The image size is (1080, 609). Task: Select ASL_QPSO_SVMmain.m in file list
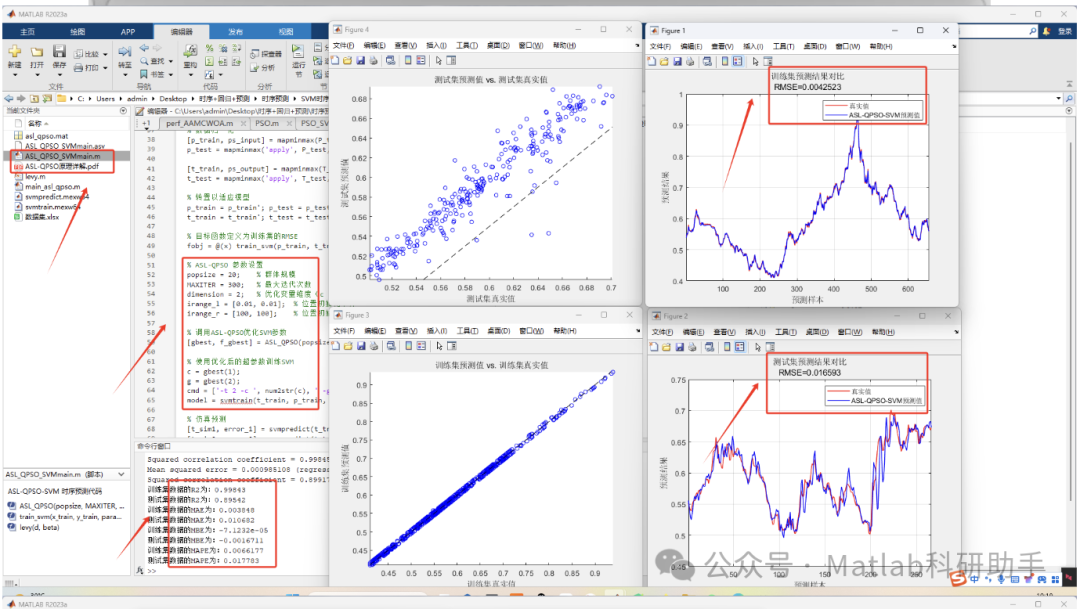click(62, 156)
